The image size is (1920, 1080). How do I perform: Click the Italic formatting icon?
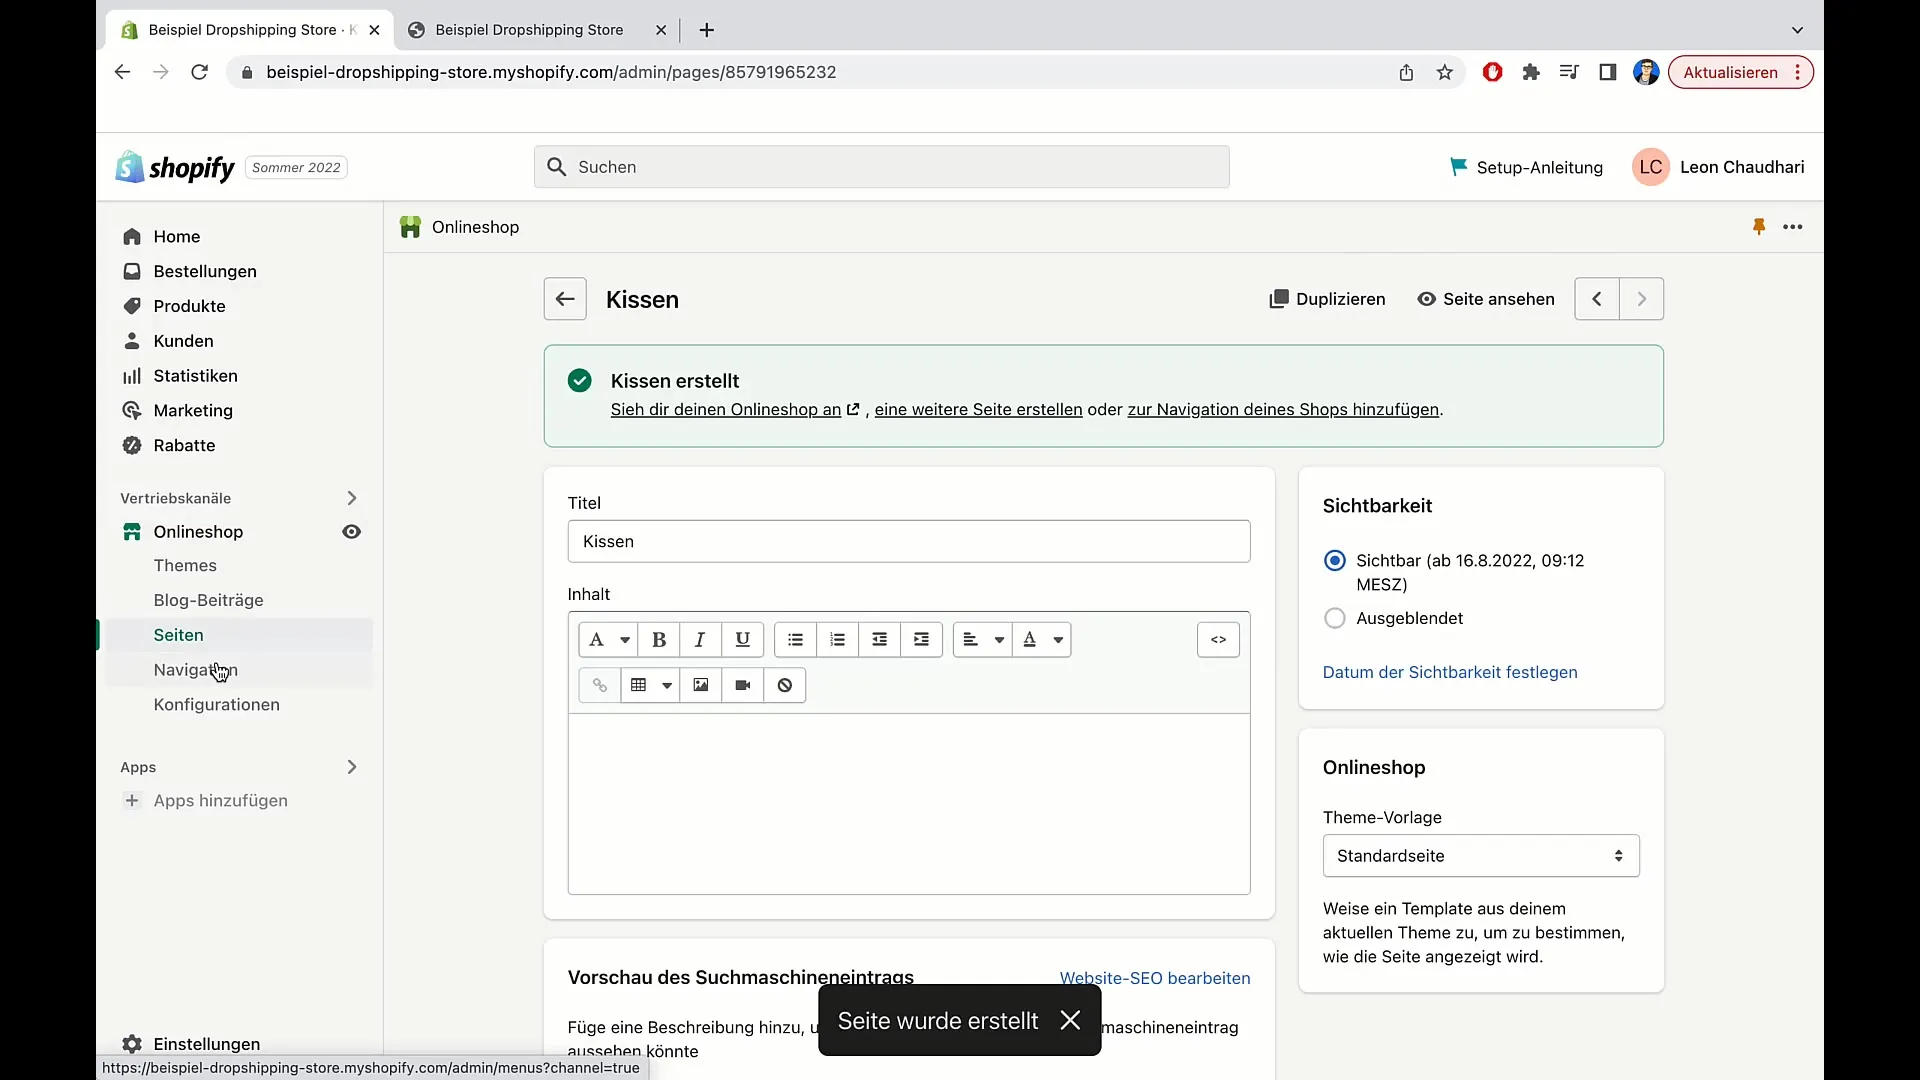point(700,640)
